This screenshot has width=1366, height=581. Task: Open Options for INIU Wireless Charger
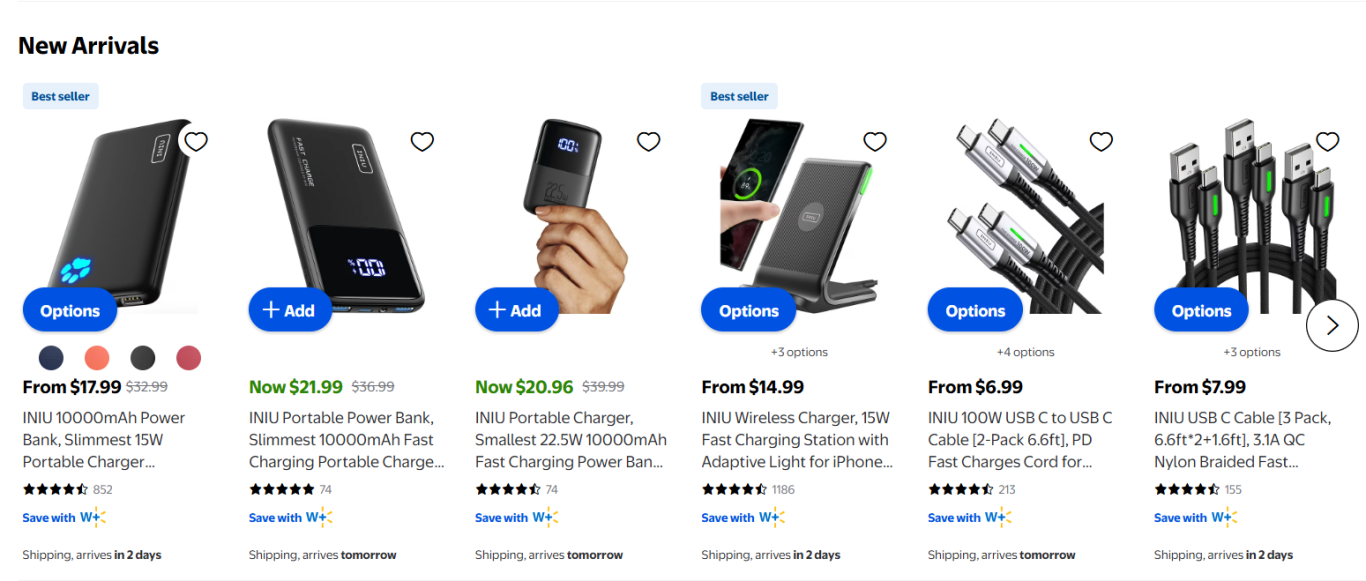click(x=748, y=310)
